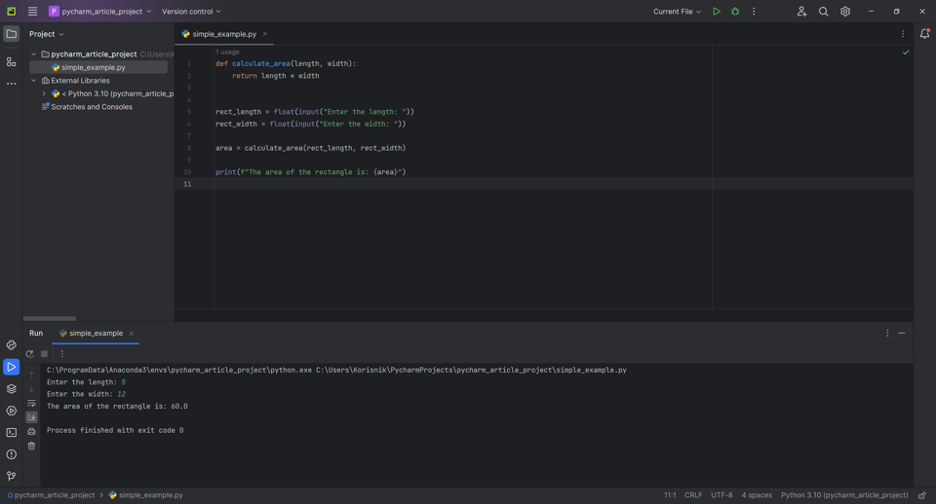Start debugging with the bug icon
This screenshot has width=936, height=504.
coord(735,11)
